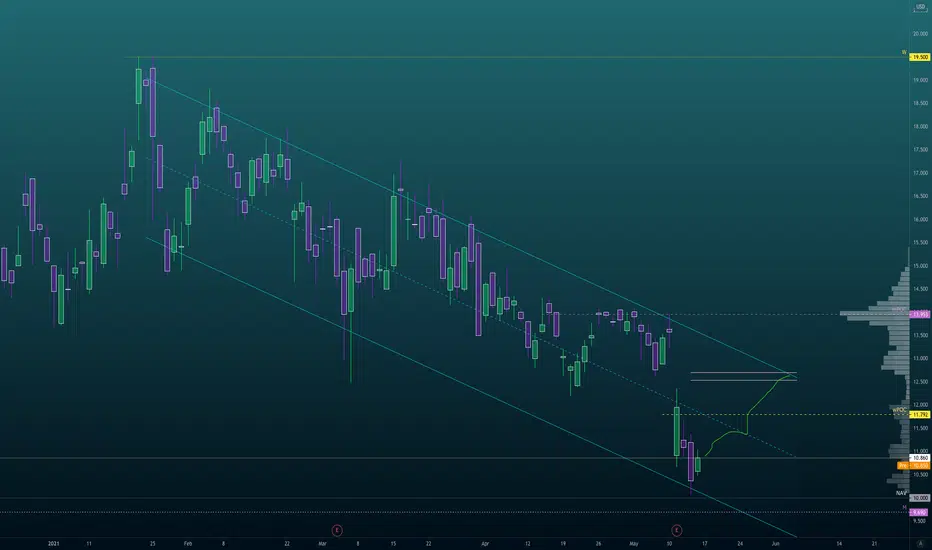
Task: Click the 10.860 current price label
Action: click(x=920, y=458)
